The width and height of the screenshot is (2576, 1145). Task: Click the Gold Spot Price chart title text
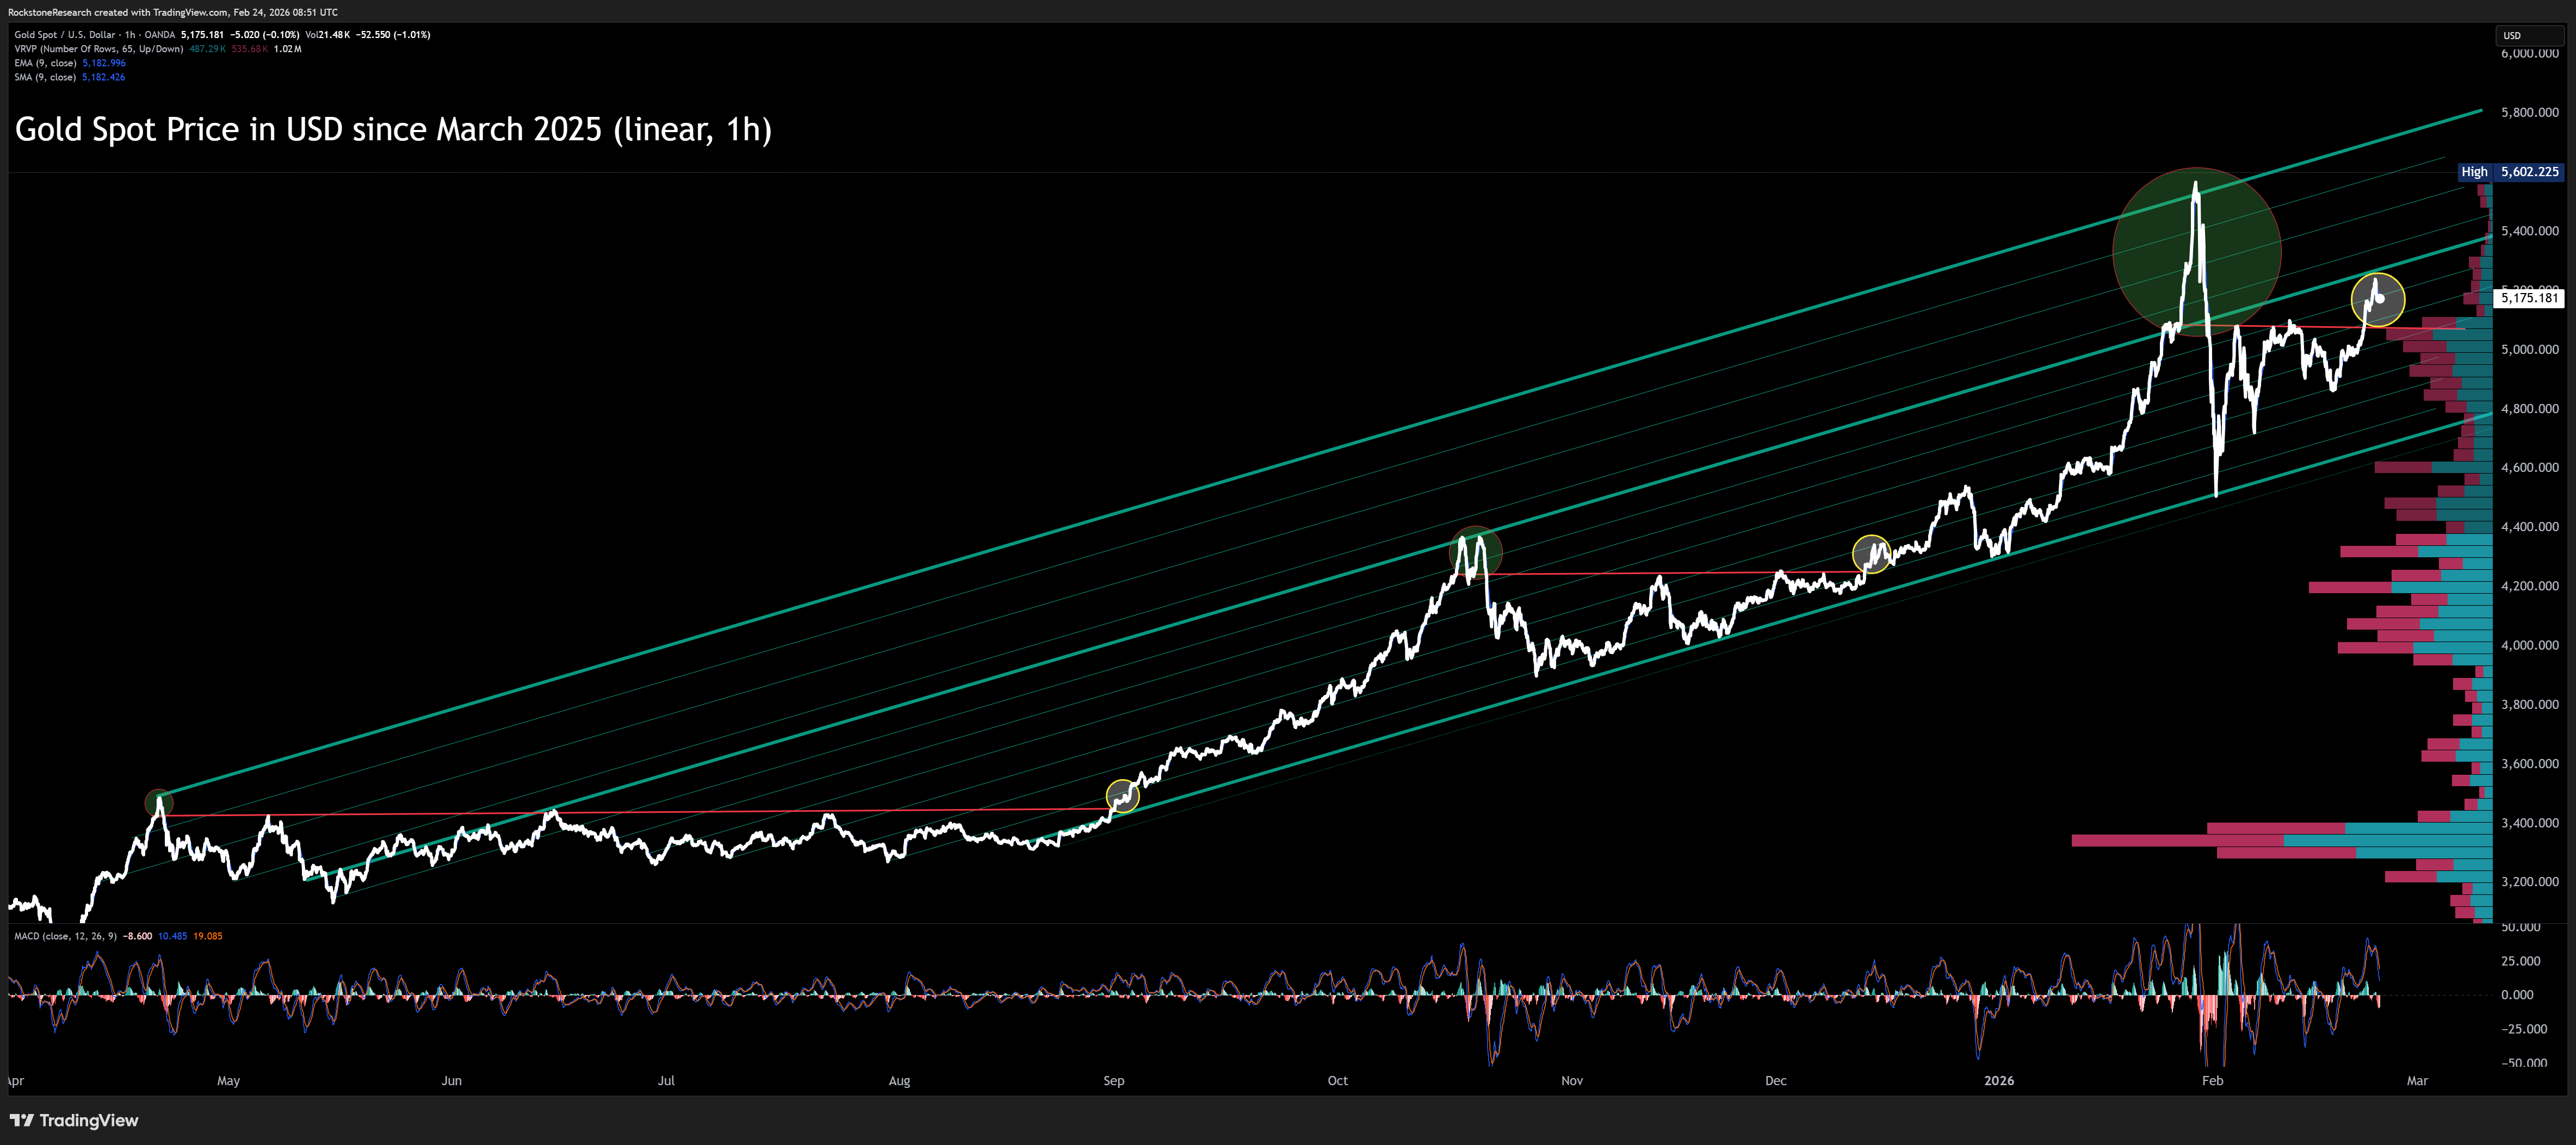pyautogui.click(x=393, y=129)
